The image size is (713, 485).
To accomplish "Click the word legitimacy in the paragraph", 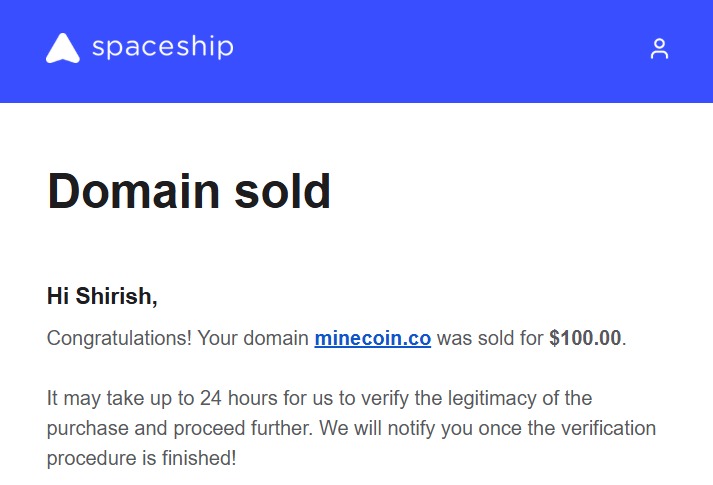I will click(x=492, y=399).
